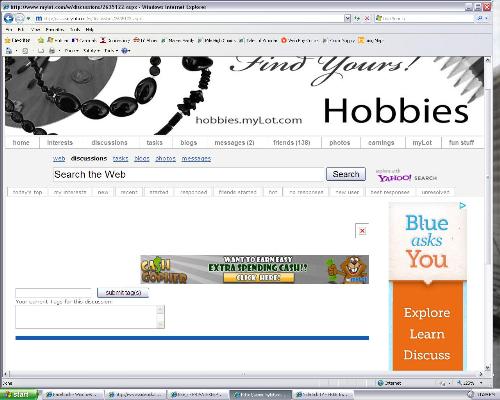The image size is (500, 400).
Task: Select the blogs search scope link
Action: tap(142, 159)
